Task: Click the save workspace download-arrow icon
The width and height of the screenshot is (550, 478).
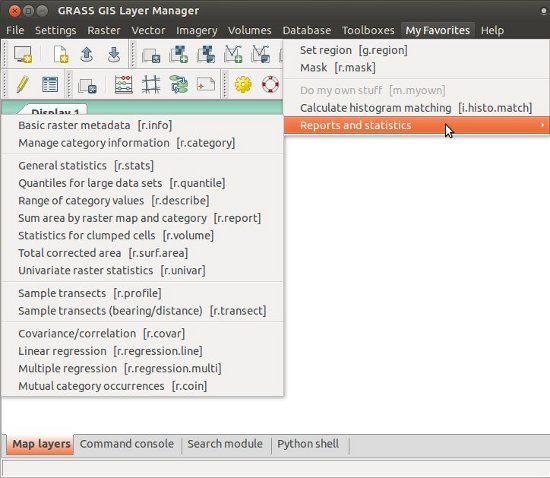Action: 114,55
